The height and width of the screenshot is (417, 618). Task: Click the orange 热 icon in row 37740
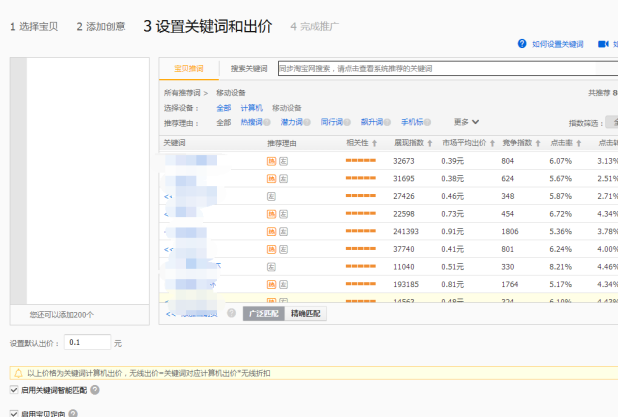point(272,249)
